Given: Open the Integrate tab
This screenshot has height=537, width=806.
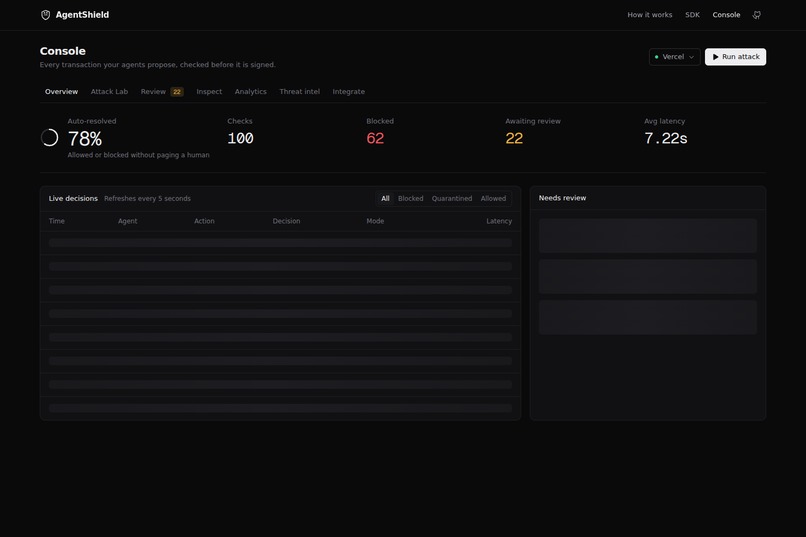Looking at the screenshot, I should click(x=348, y=91).
